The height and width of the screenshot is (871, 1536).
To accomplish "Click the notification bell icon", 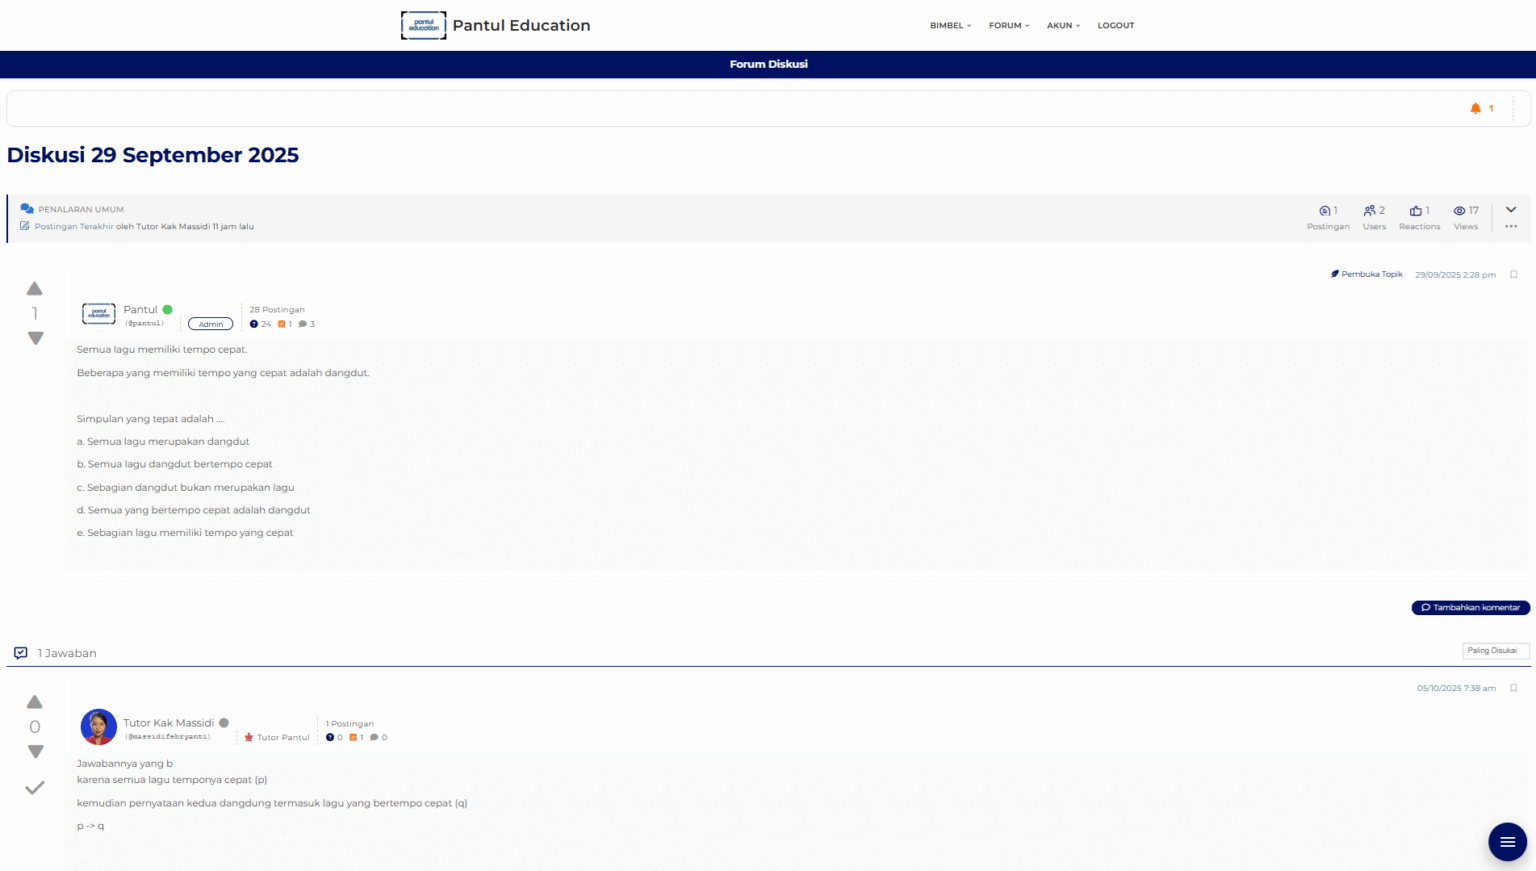I will 1475,108.
